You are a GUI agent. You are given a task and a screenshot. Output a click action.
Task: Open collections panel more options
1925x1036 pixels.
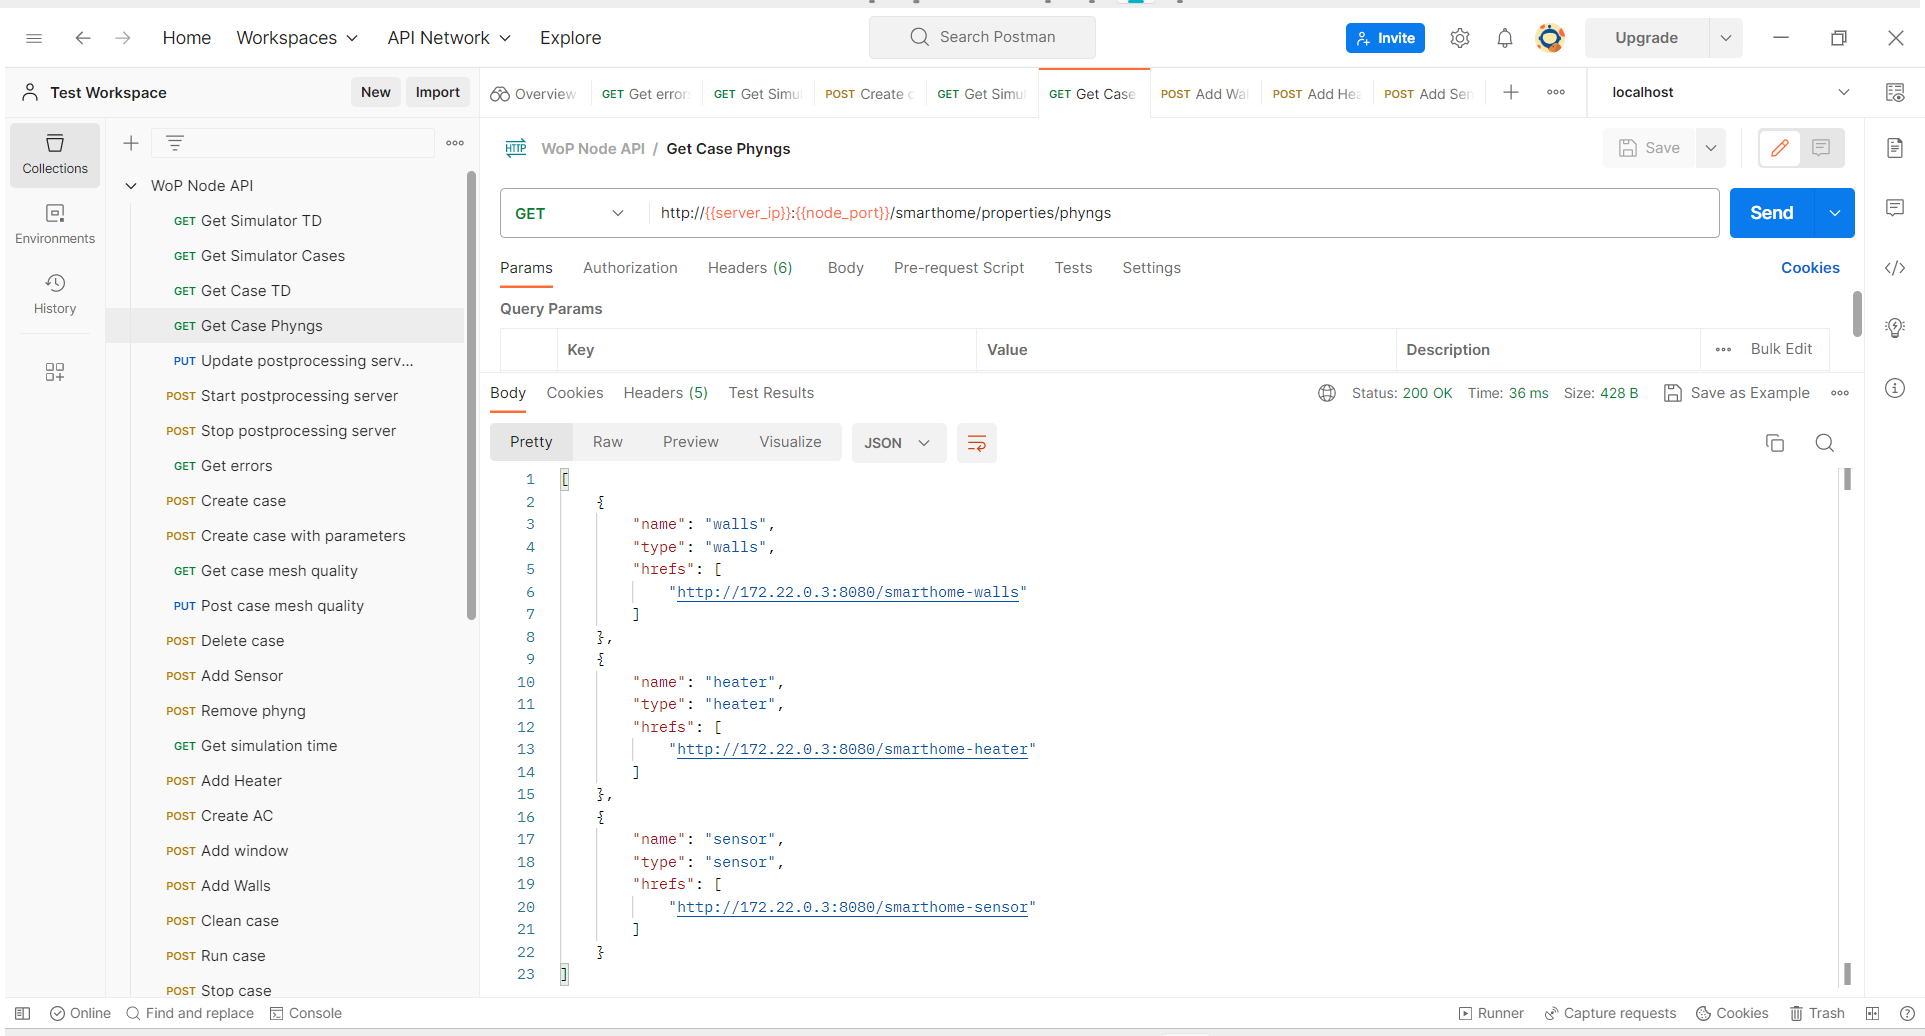455,143
